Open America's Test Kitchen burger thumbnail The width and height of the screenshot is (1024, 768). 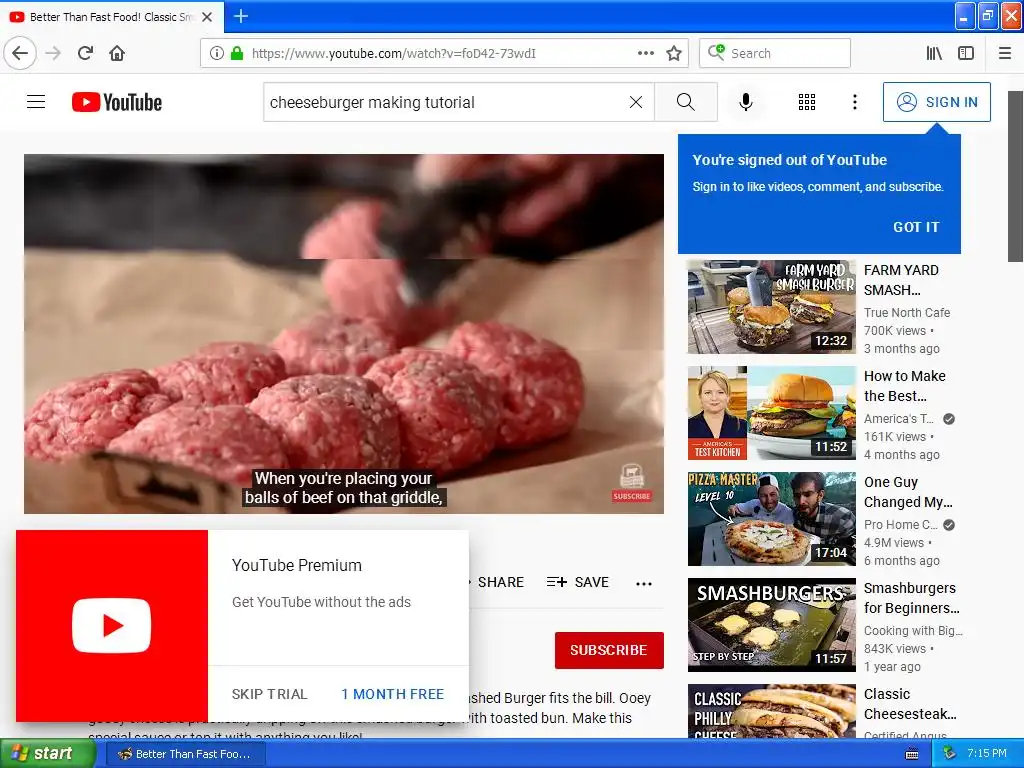click(771, 413)
